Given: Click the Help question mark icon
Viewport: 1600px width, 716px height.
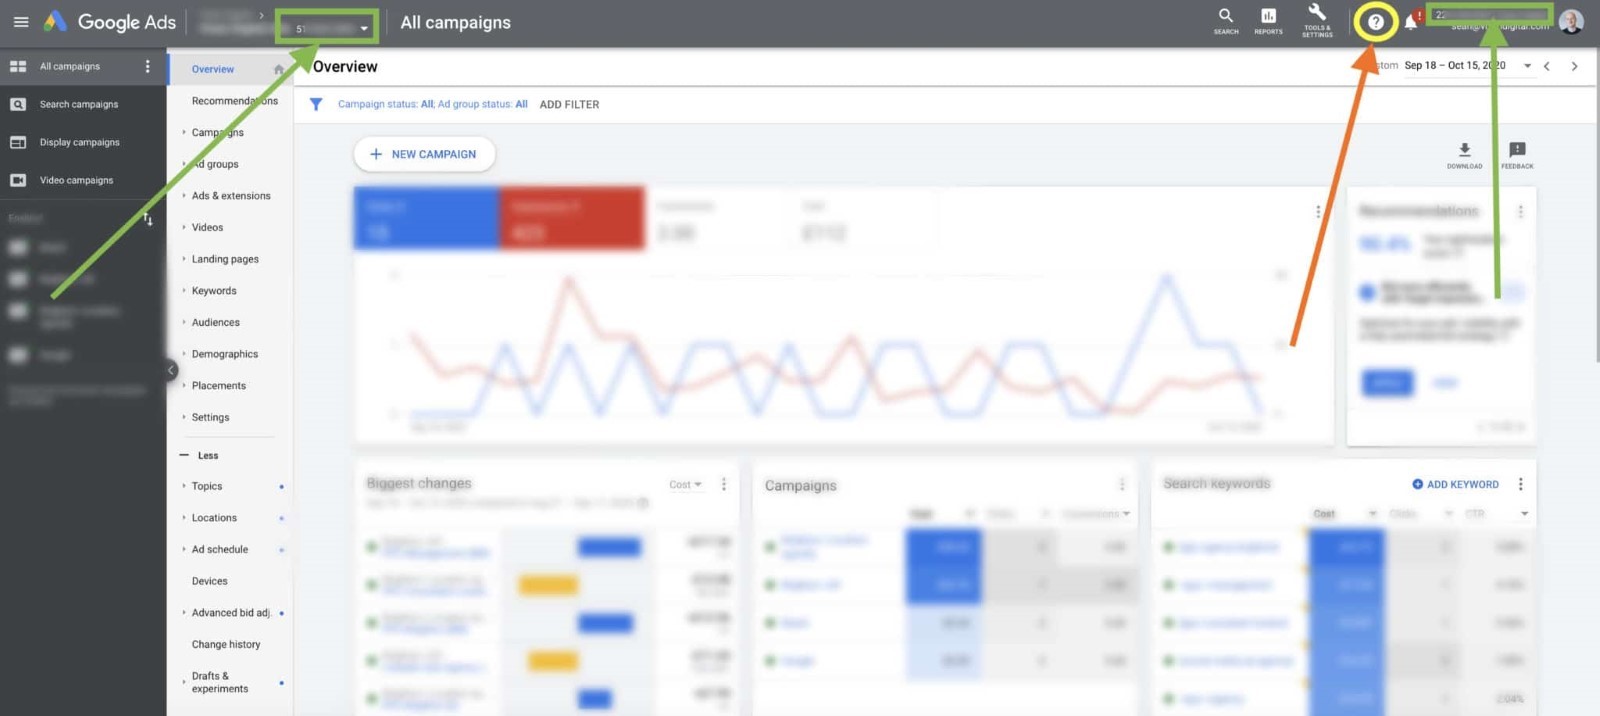Looking at the screenshot, I should click(1376, 22).
